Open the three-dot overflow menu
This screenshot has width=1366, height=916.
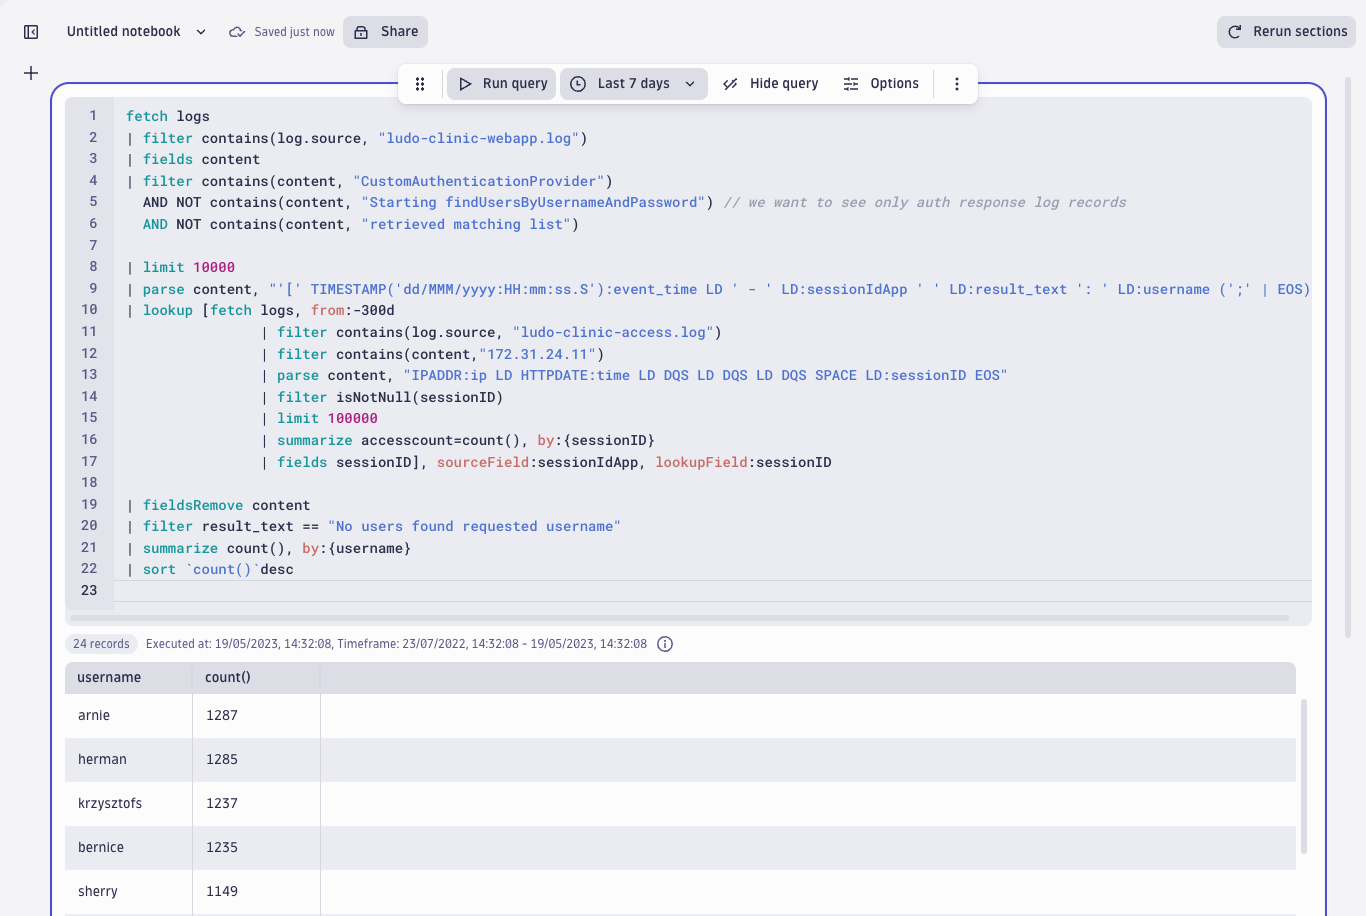(x=956, y=84)
